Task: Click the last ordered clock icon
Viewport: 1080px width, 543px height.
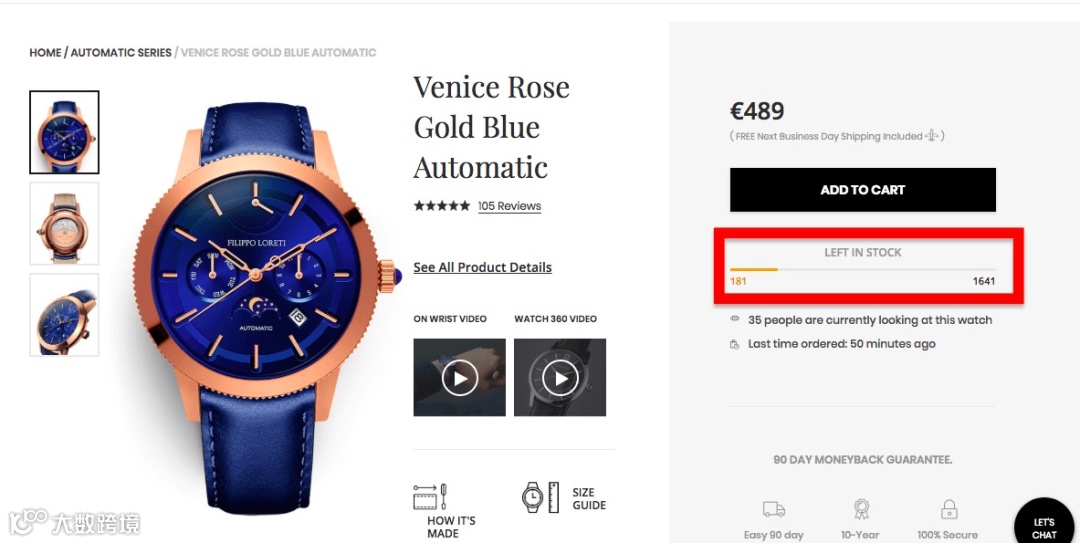Action: pos(735,344)
